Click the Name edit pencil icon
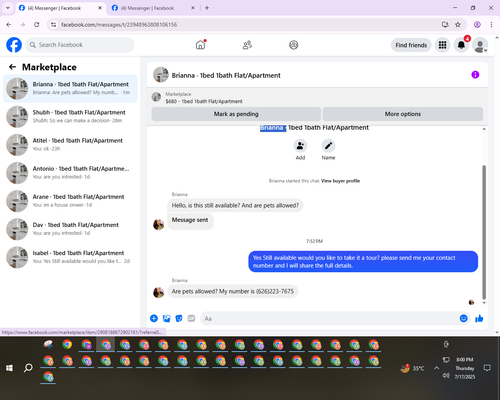The width and height of the screenshot is (500, 400). tap(328, 146)
